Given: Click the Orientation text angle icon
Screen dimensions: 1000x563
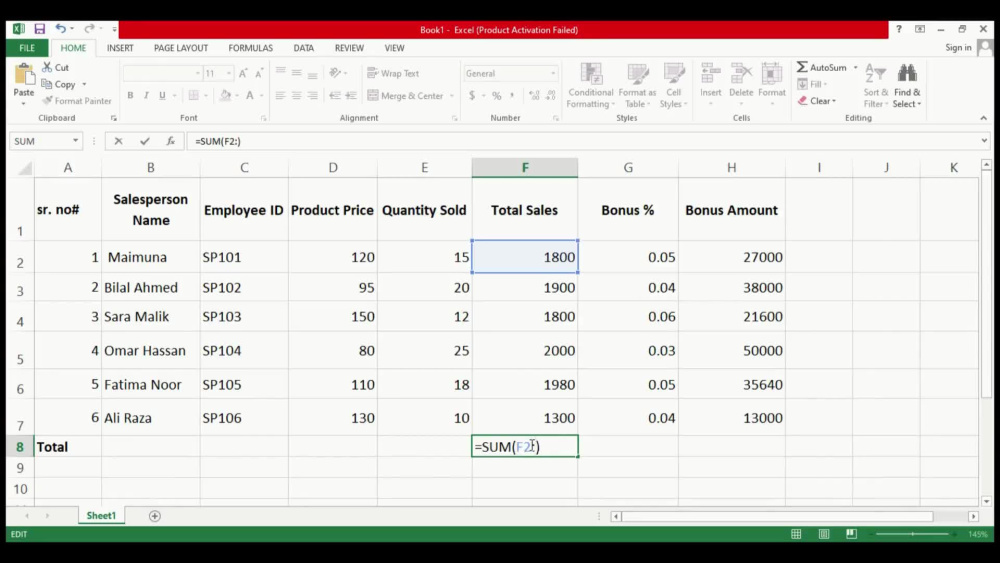Looking at the screenshot, I should tap(335, 73).
